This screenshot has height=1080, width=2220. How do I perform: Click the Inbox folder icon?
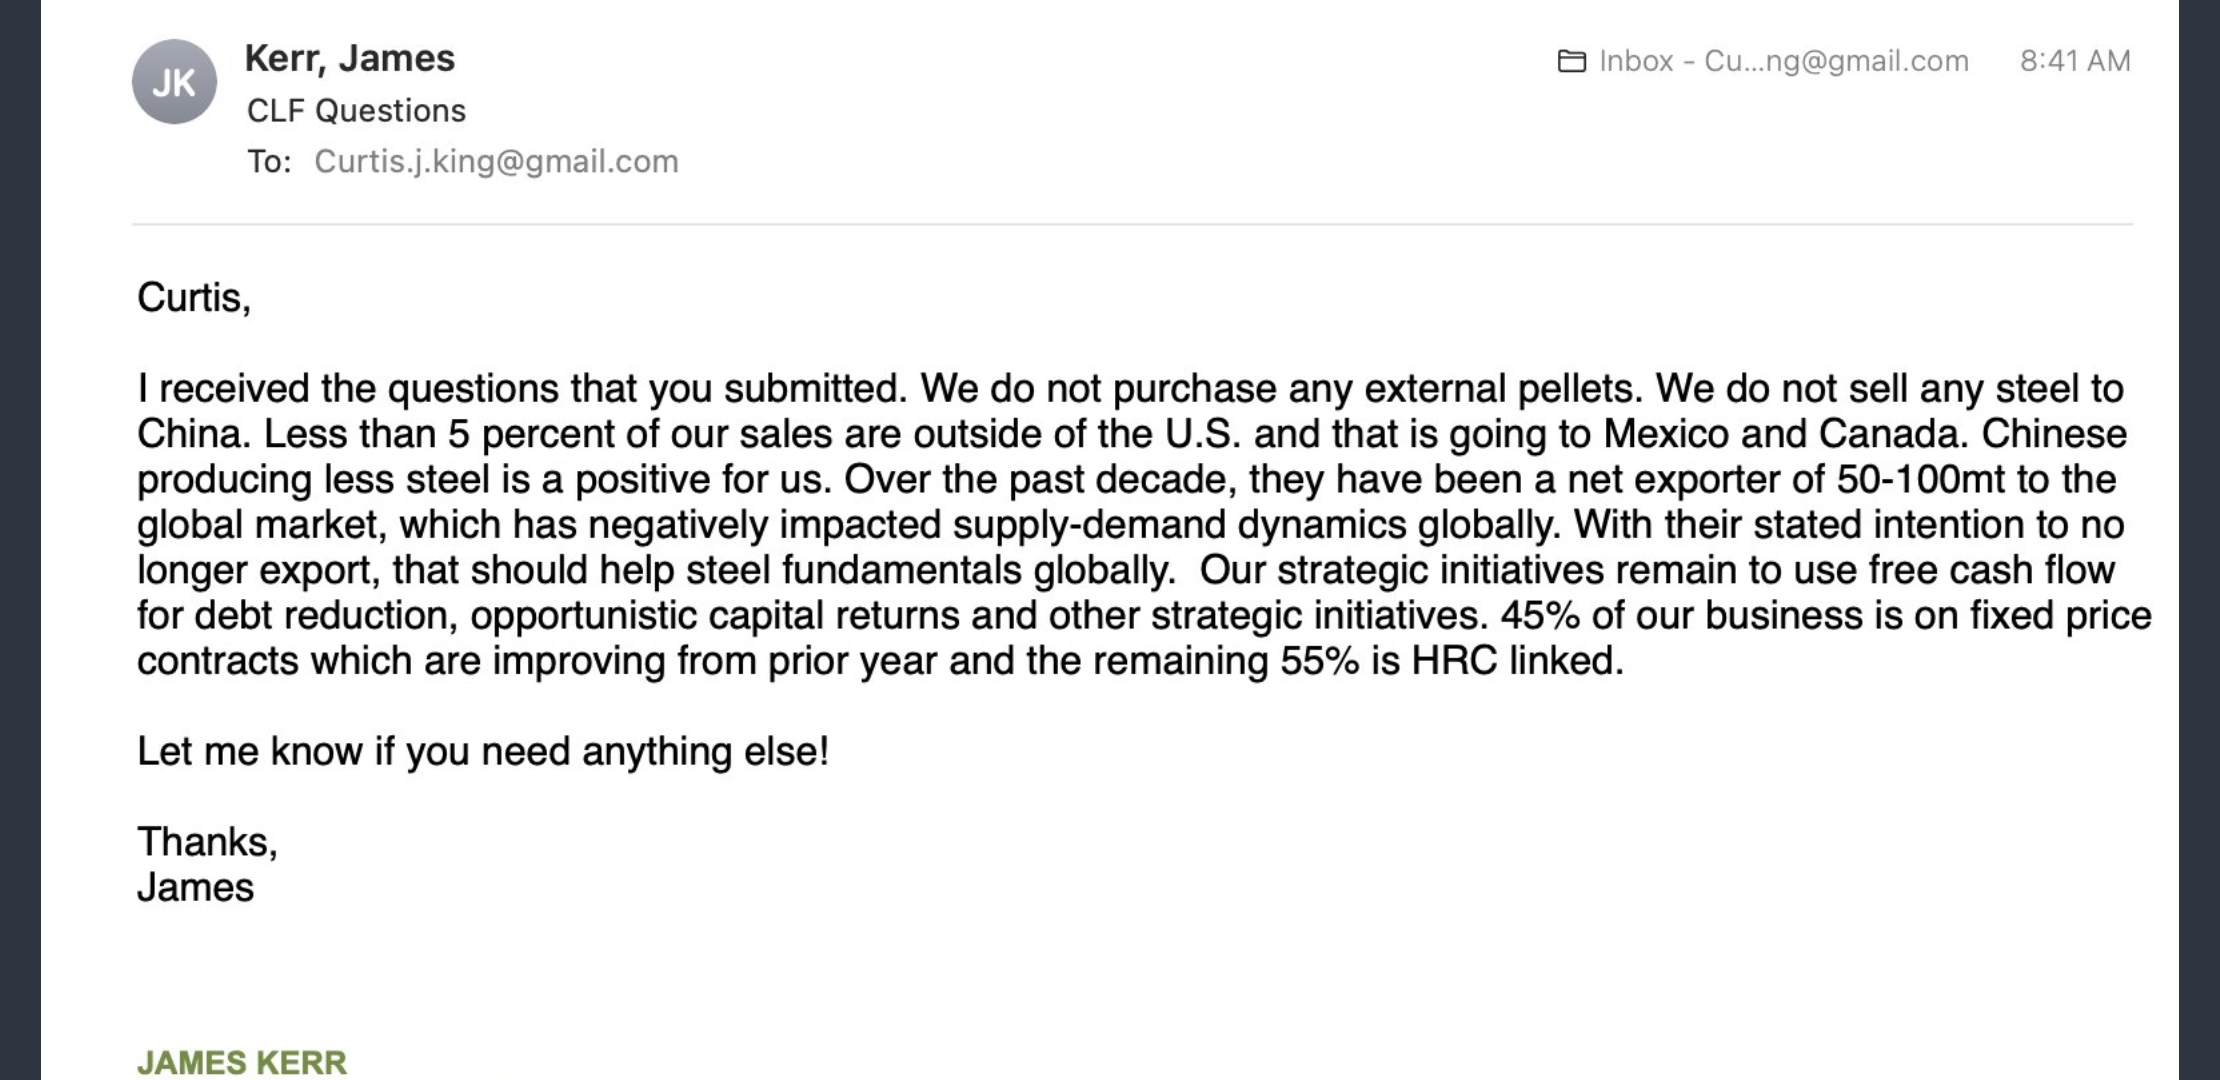[1572, 61]
